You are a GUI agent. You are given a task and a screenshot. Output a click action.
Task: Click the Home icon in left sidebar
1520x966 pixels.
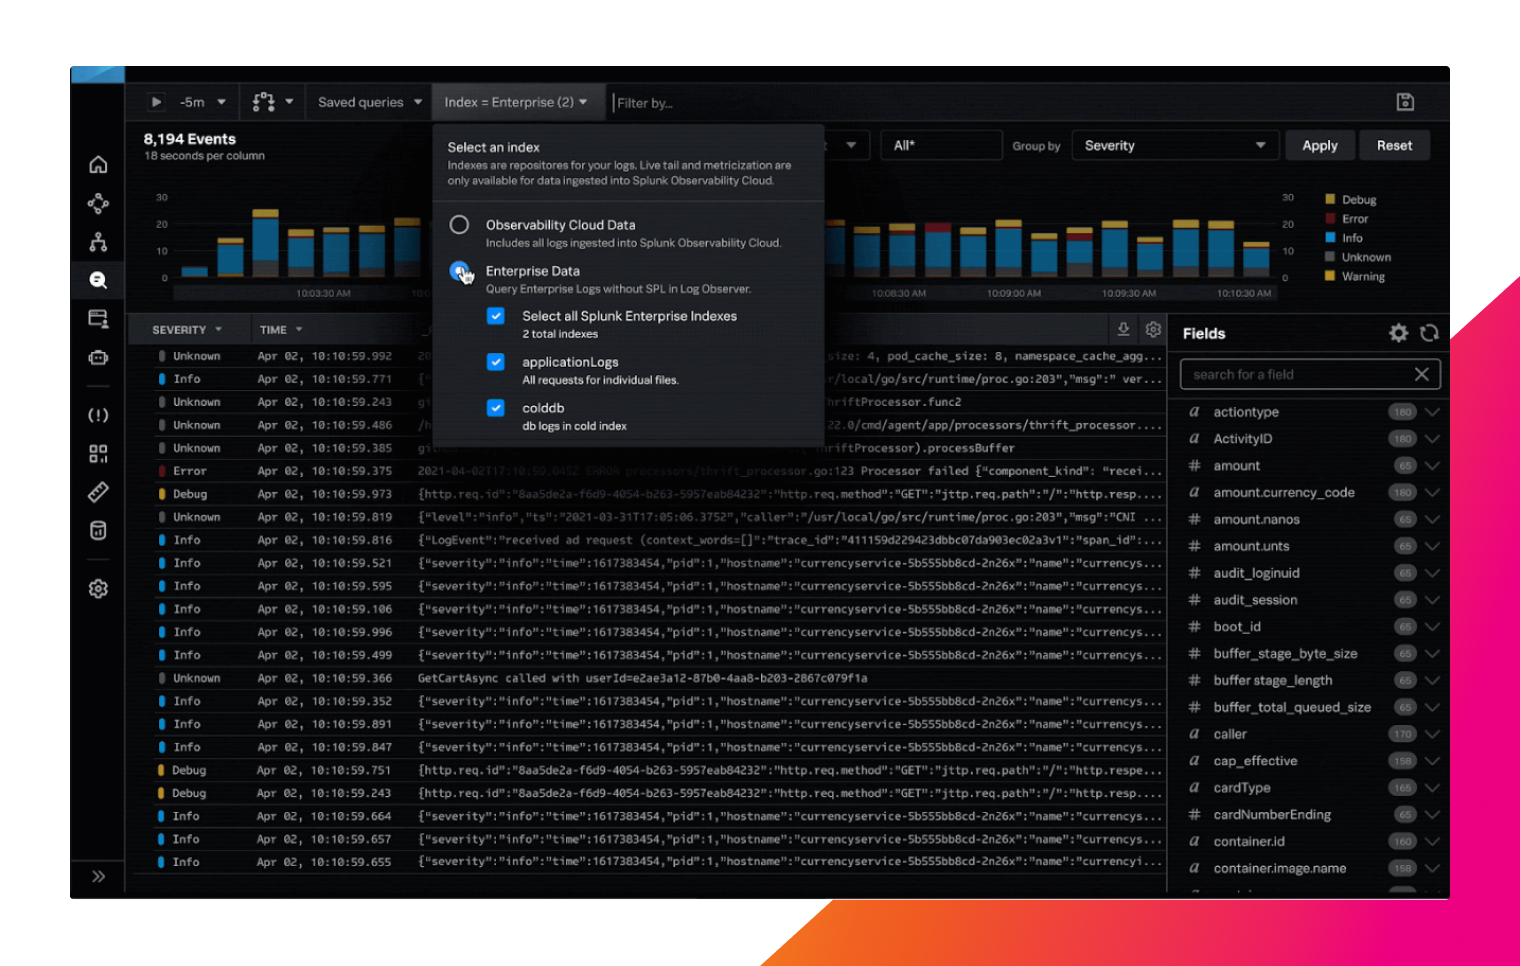pos(97,164)
